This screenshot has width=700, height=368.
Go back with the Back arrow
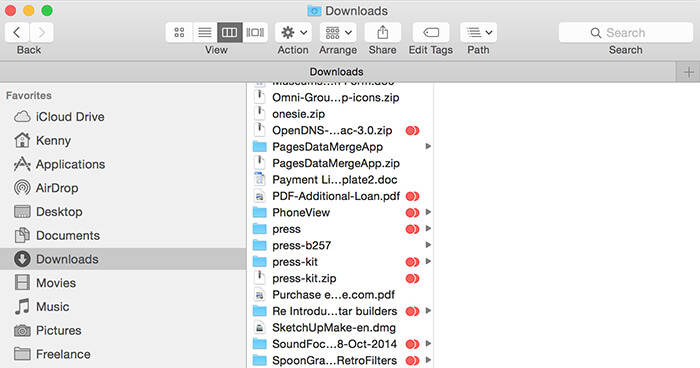17,33
